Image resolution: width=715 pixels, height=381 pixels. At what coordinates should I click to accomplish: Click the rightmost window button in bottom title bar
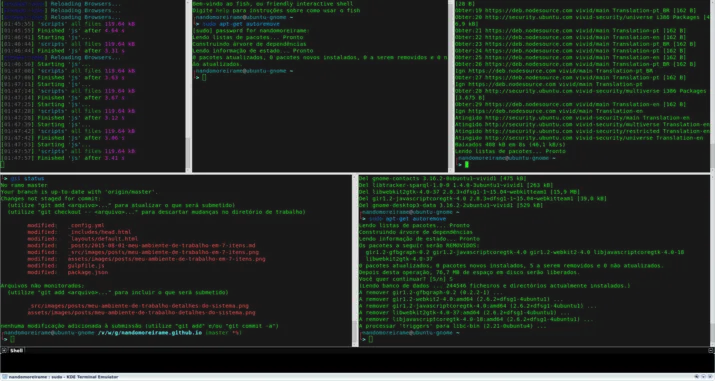(710, 377)
